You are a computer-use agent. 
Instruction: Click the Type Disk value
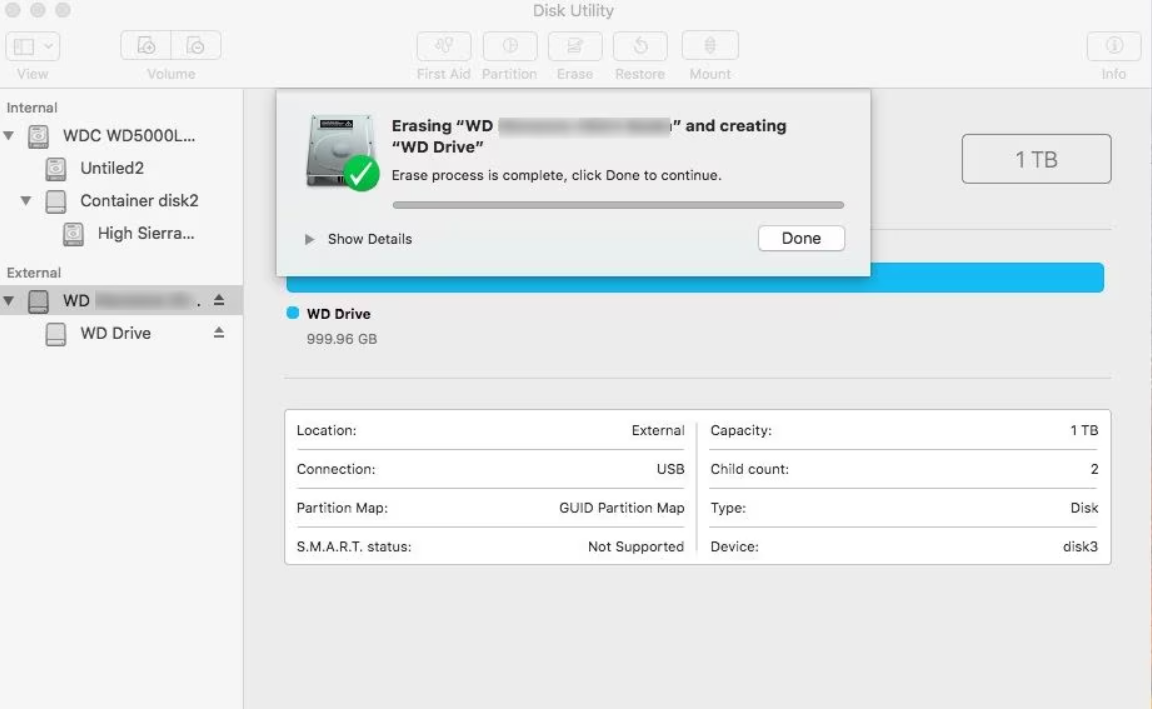click(x=1084, y=508)
